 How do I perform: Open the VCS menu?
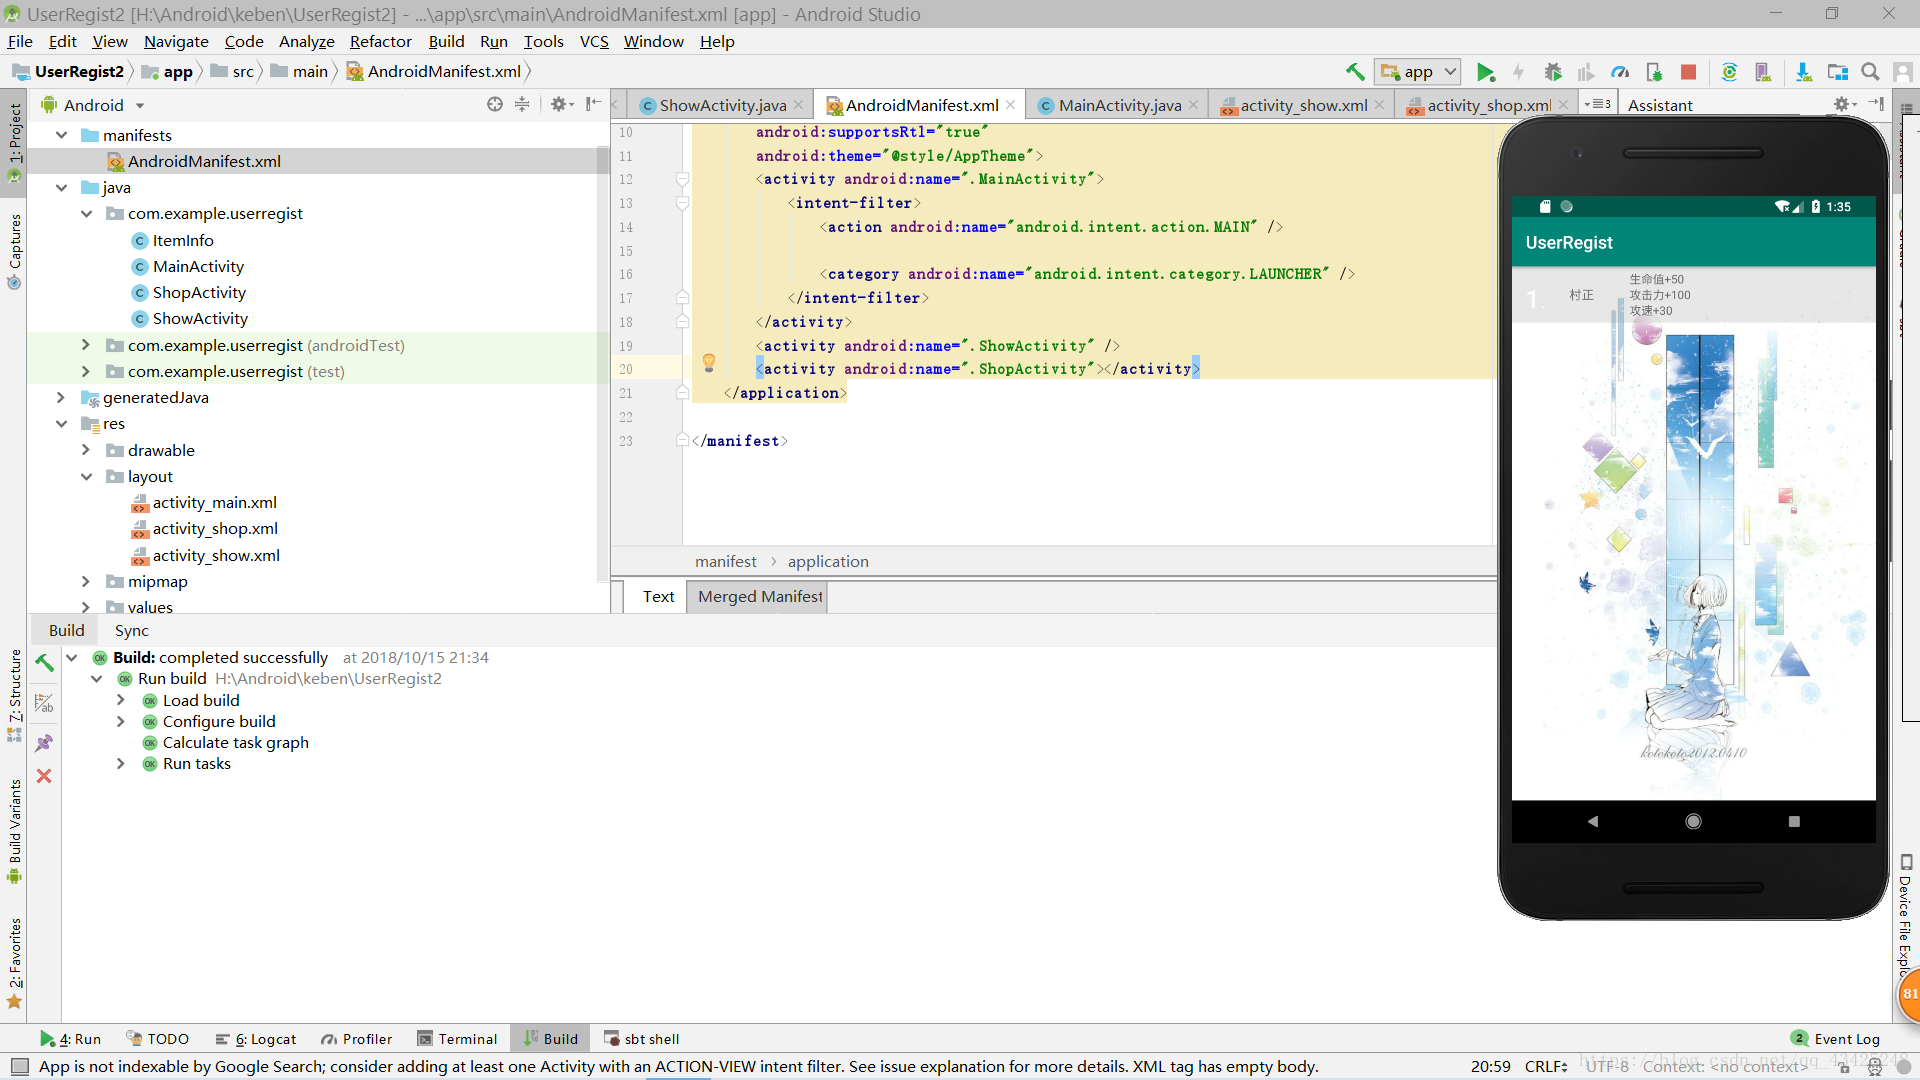click(594, 41)
